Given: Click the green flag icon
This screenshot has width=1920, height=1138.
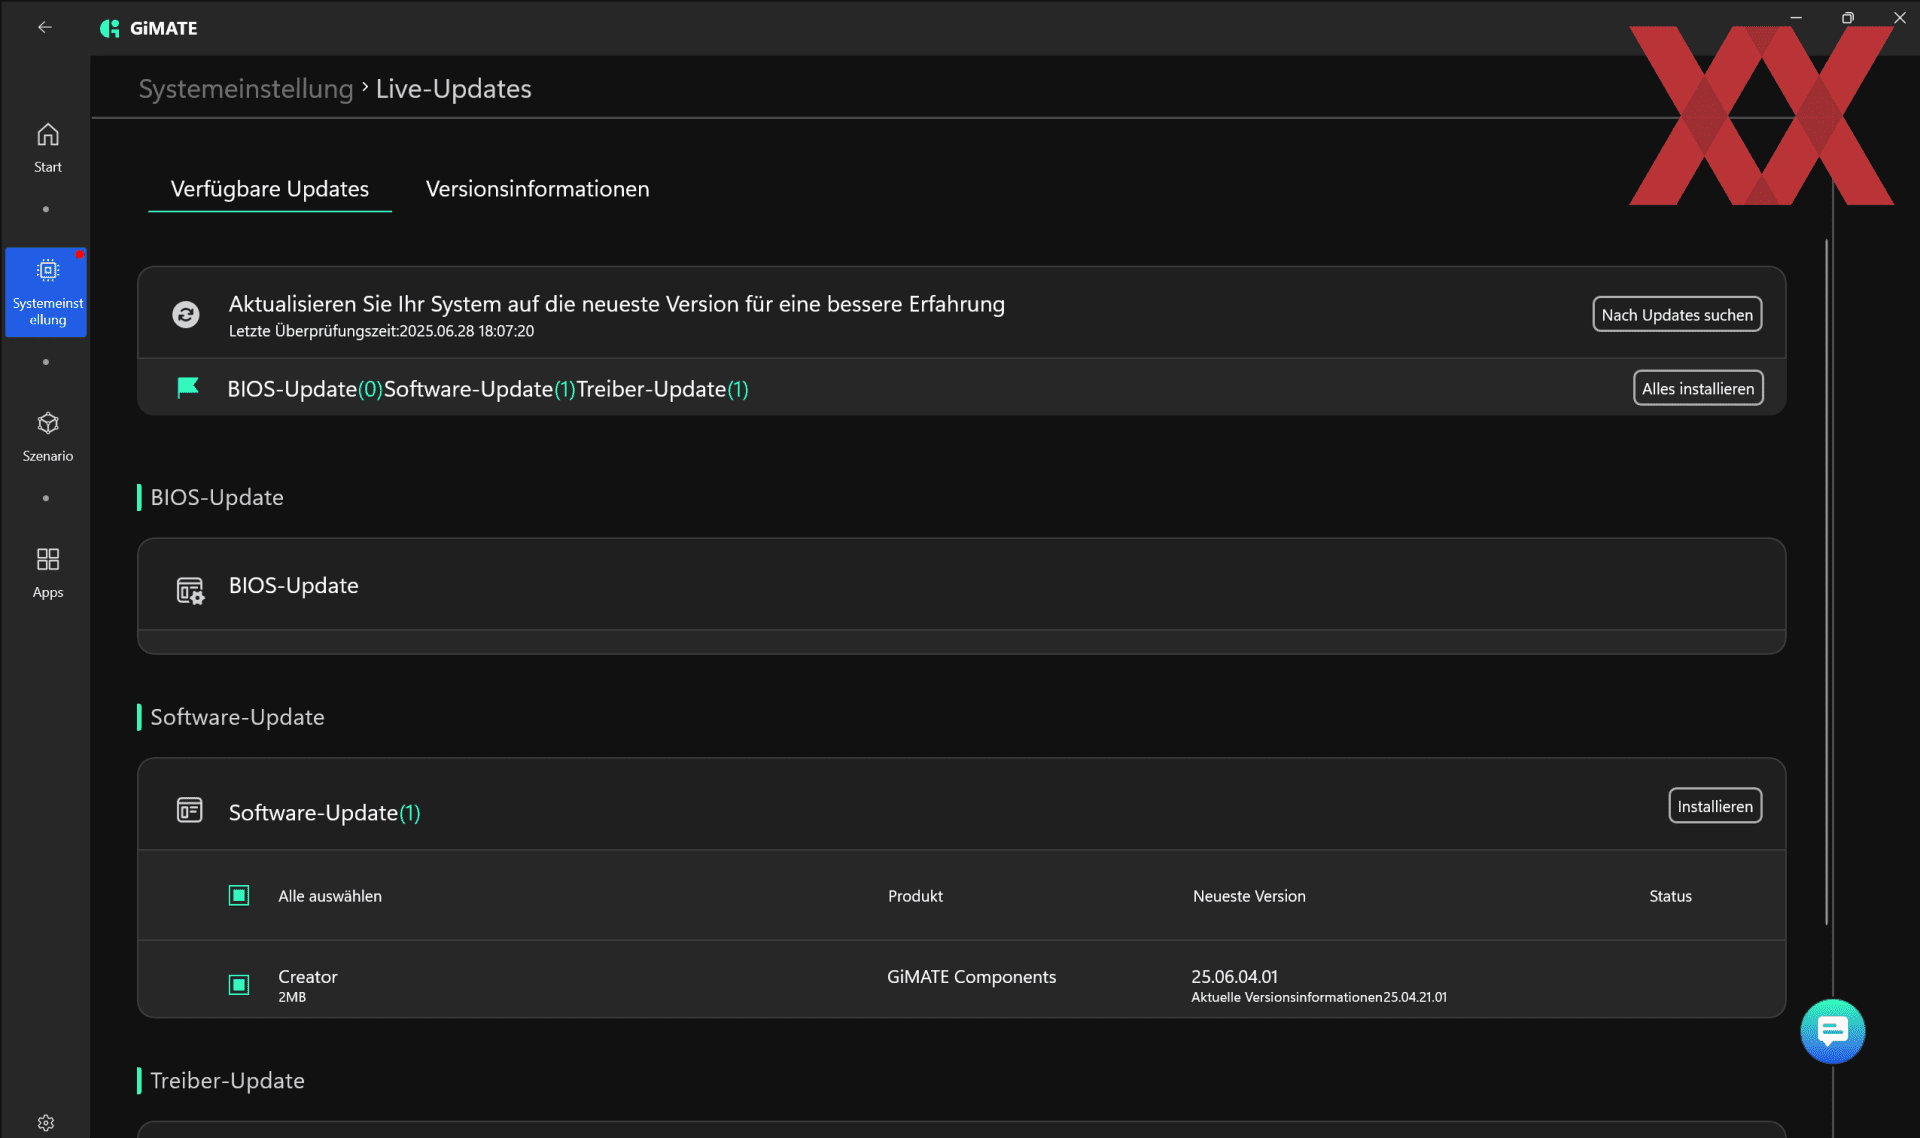Looking at the screenshot, I should click(188, 388).
